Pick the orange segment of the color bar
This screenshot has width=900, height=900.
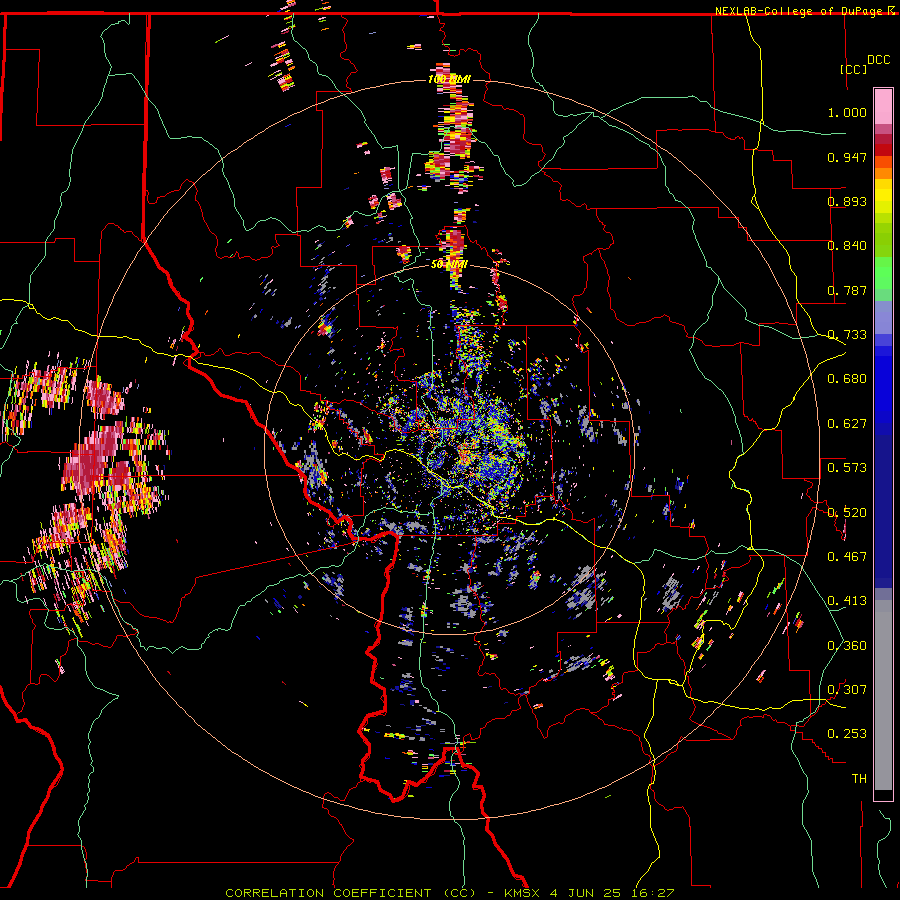click(x=883, y=173)
